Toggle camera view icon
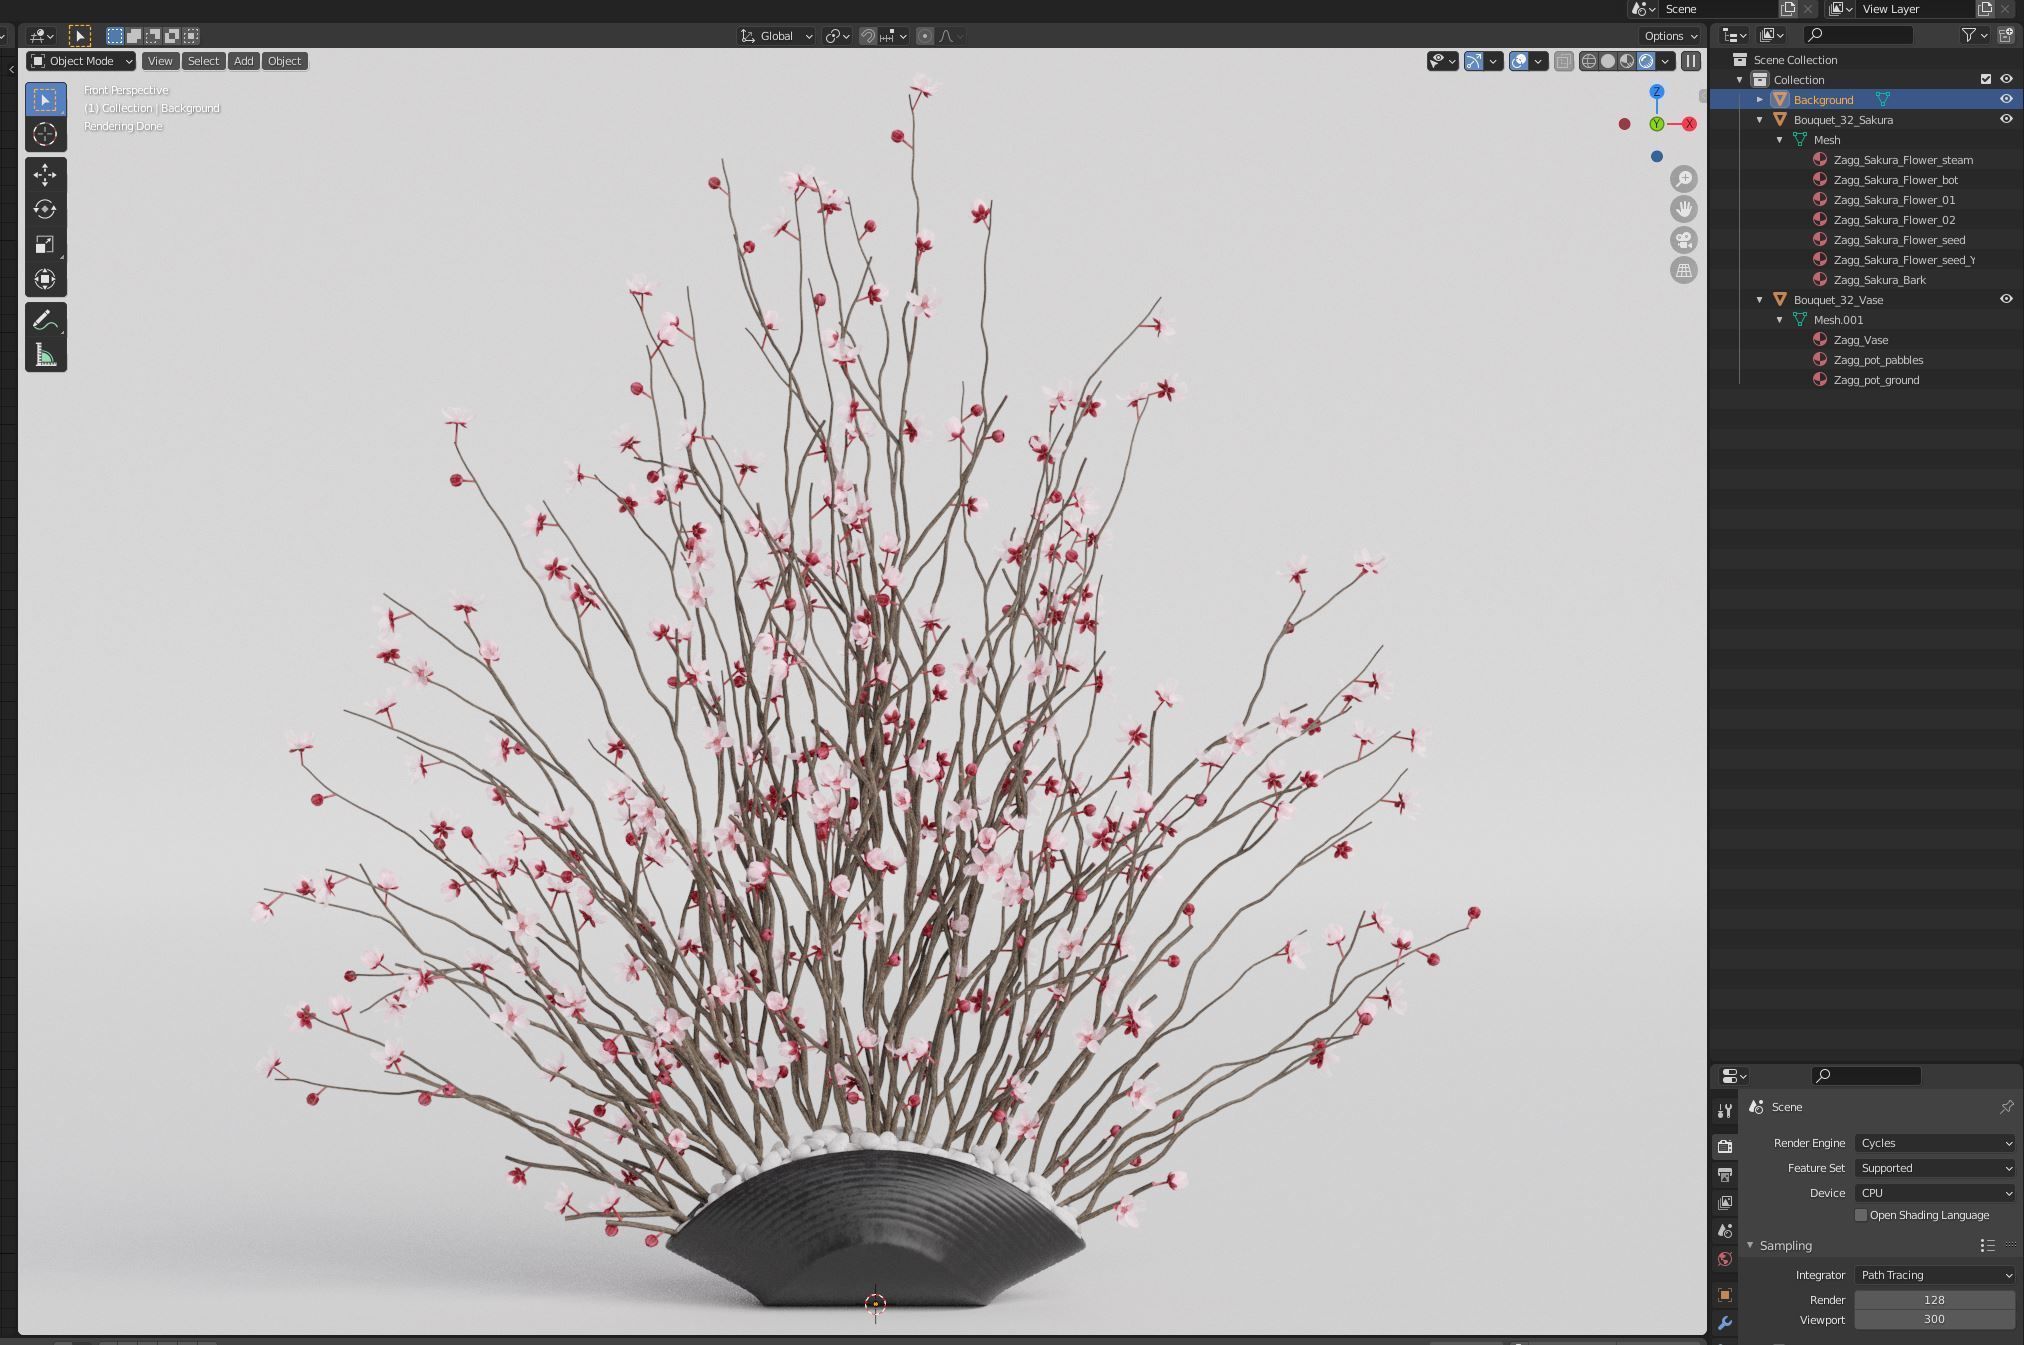This screenshot has height=1345, width=2024. tap(1684, 240)
